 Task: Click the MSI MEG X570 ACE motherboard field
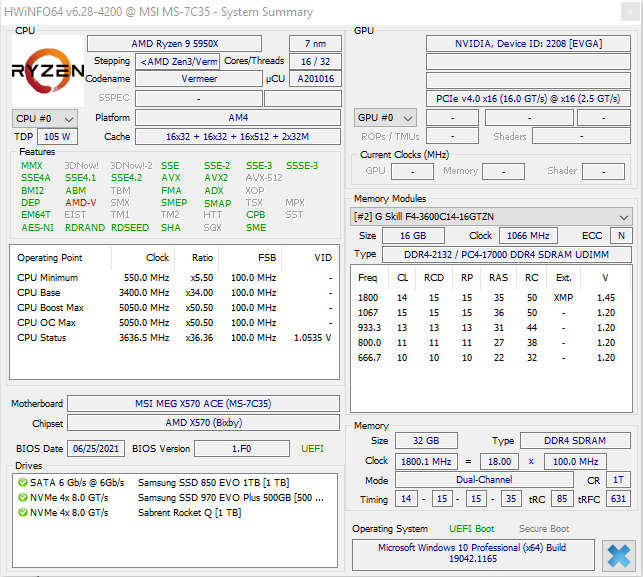pyautogui.click(x=203, y=404)
